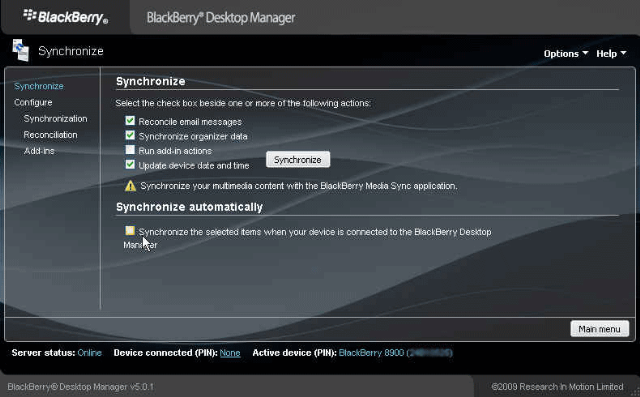This screenshot has width=640, height=397.
Task: Click the Desktop Manager v5.0.1 version text
Action: point(80,386)
